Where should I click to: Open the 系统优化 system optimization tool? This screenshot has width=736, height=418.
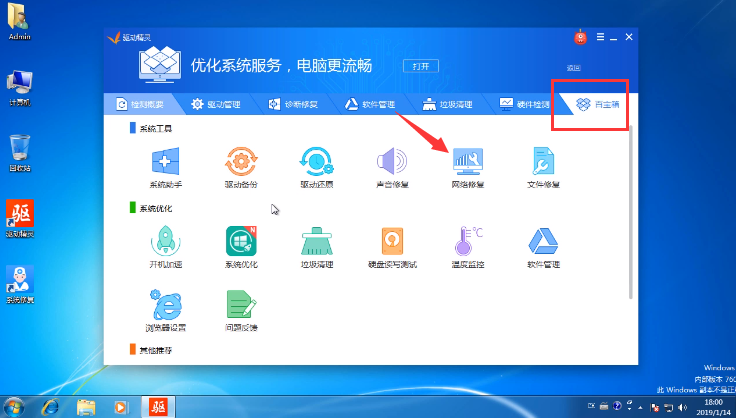pos(241,242)
